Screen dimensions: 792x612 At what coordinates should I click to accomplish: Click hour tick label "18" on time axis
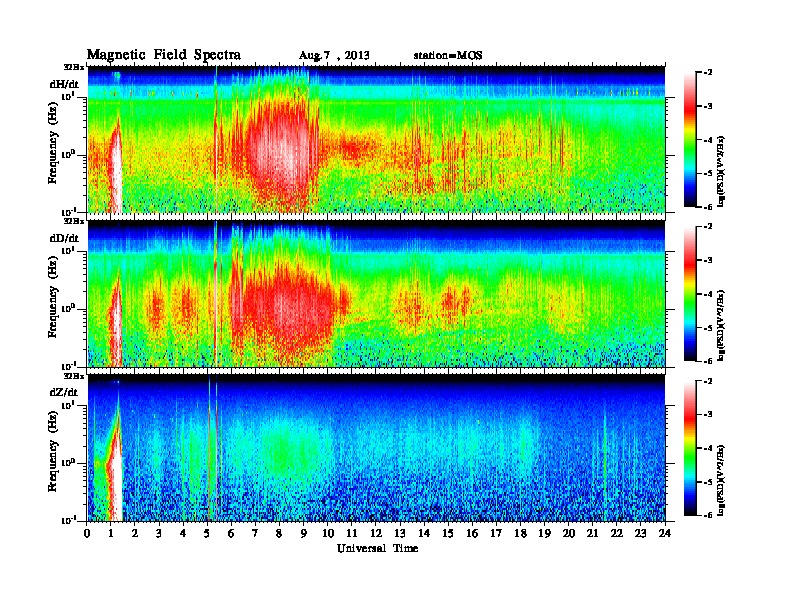(520, 533)
